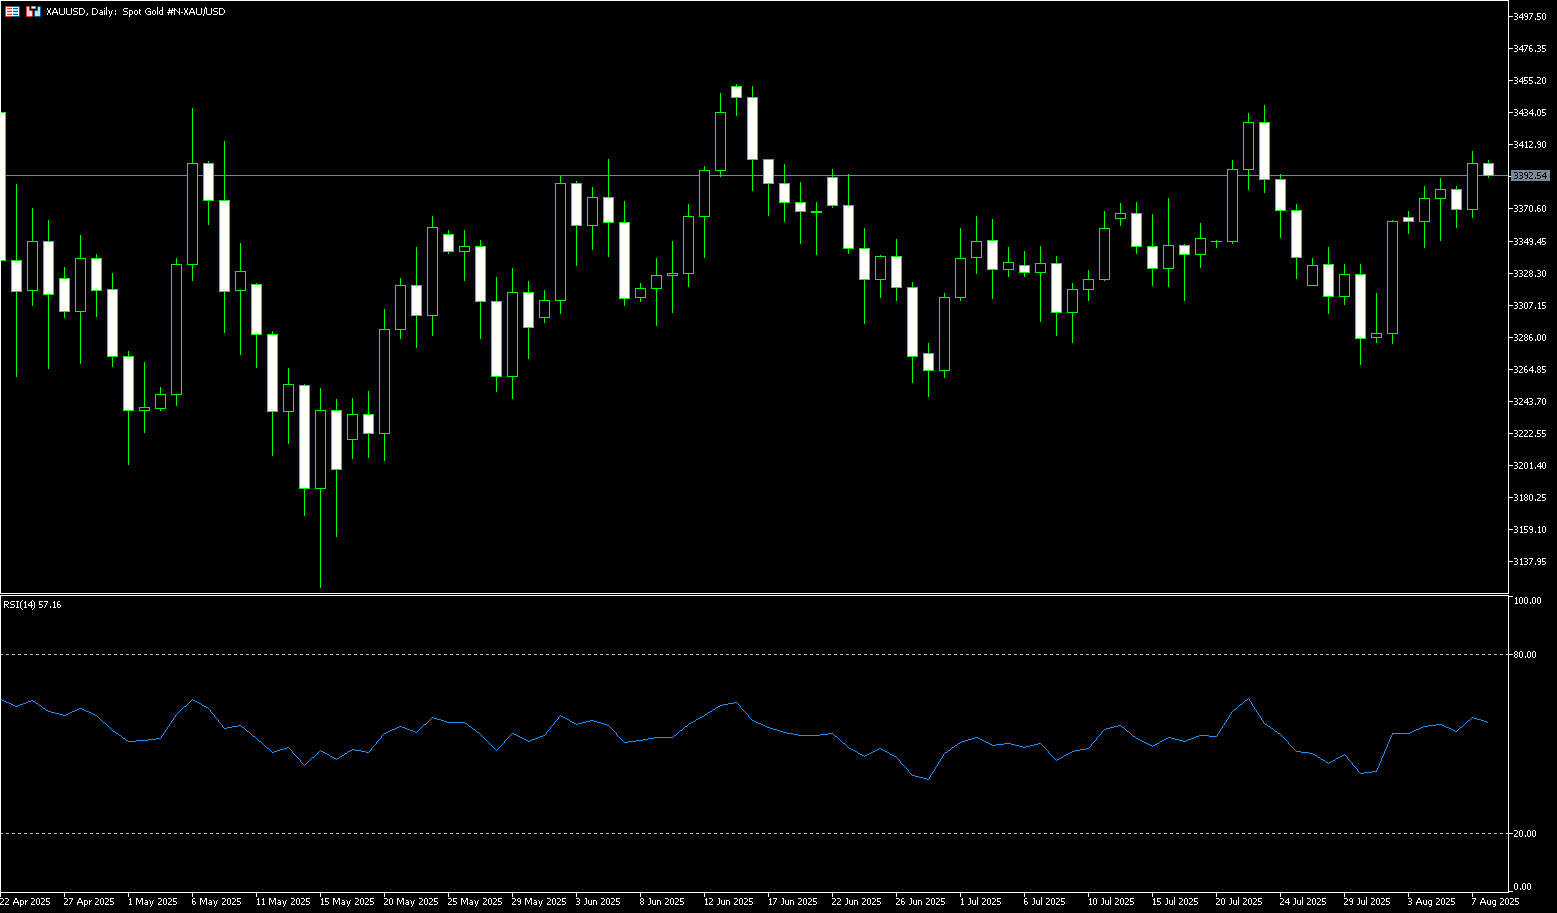Click the RSI 80.00 level label

[1525, 655]
